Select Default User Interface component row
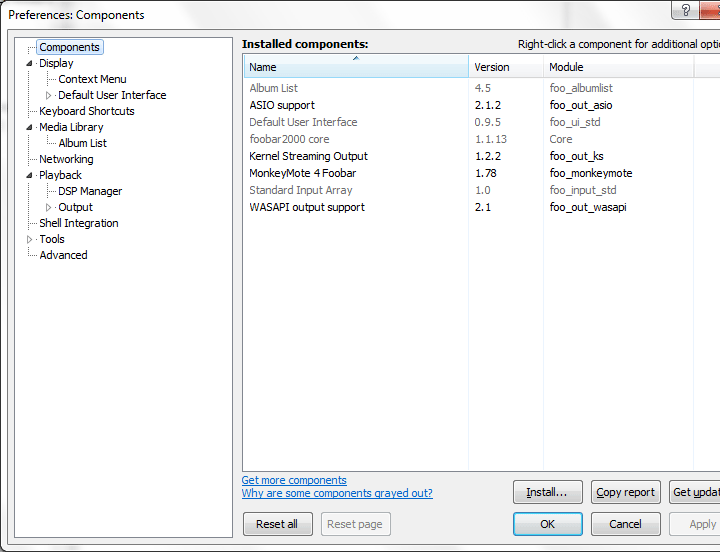The height and width of the screenshot is (552, 720). pyautogui.click(x=481, y=122)
